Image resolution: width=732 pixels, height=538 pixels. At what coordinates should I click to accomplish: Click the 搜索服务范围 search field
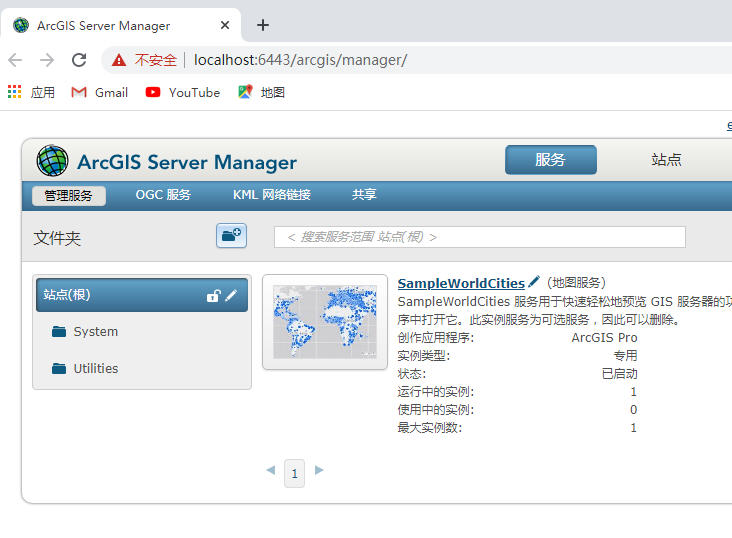(480, 237)
